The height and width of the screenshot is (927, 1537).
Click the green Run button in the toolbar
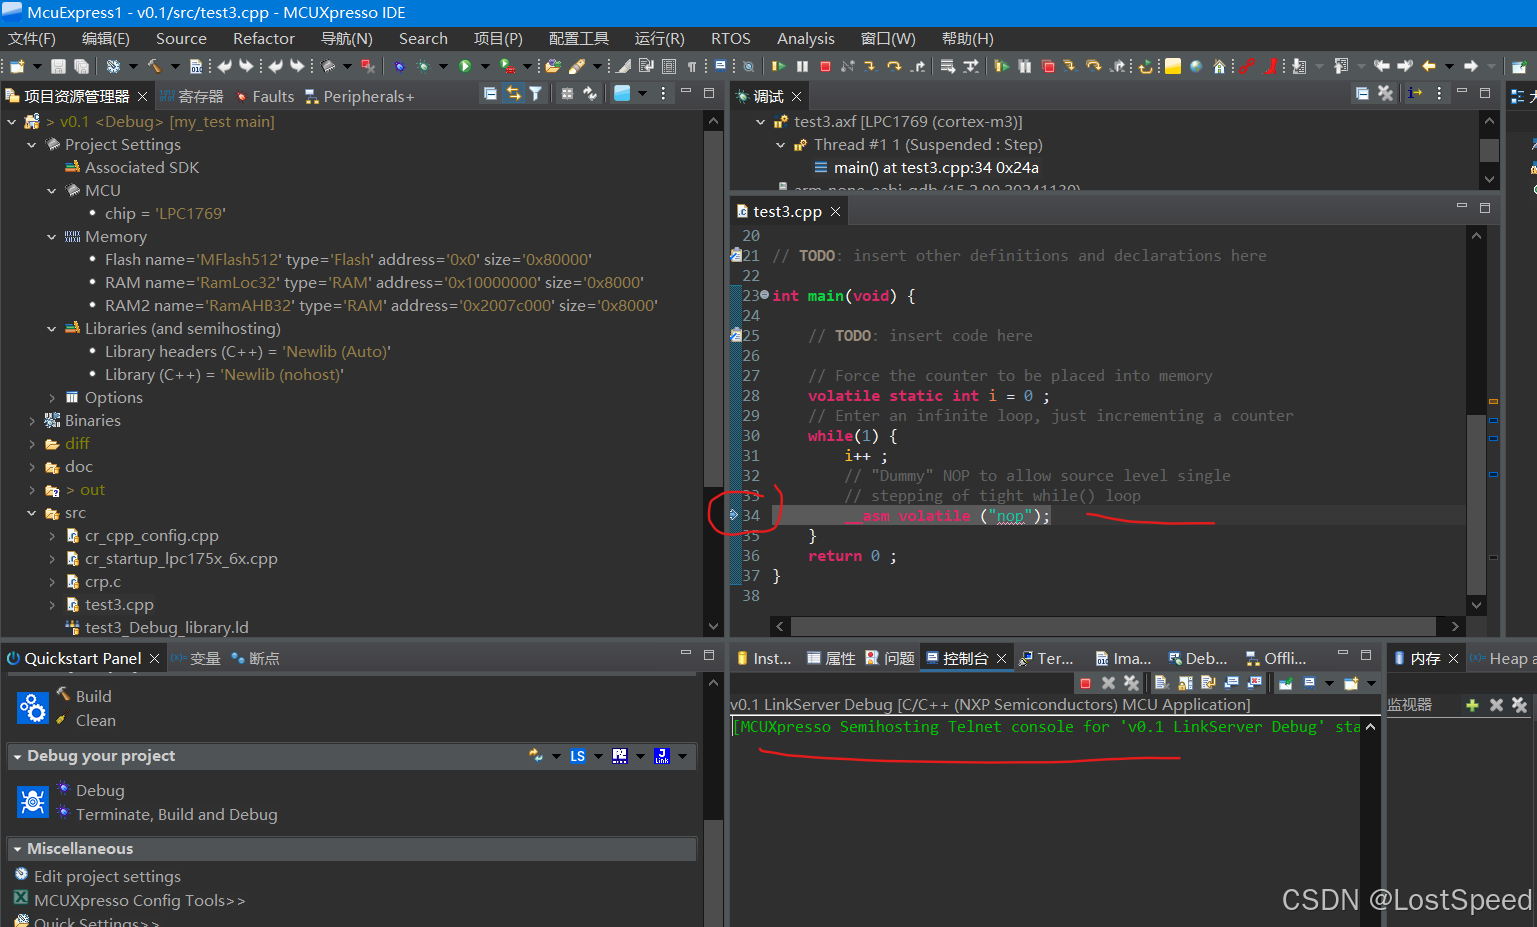465,66
